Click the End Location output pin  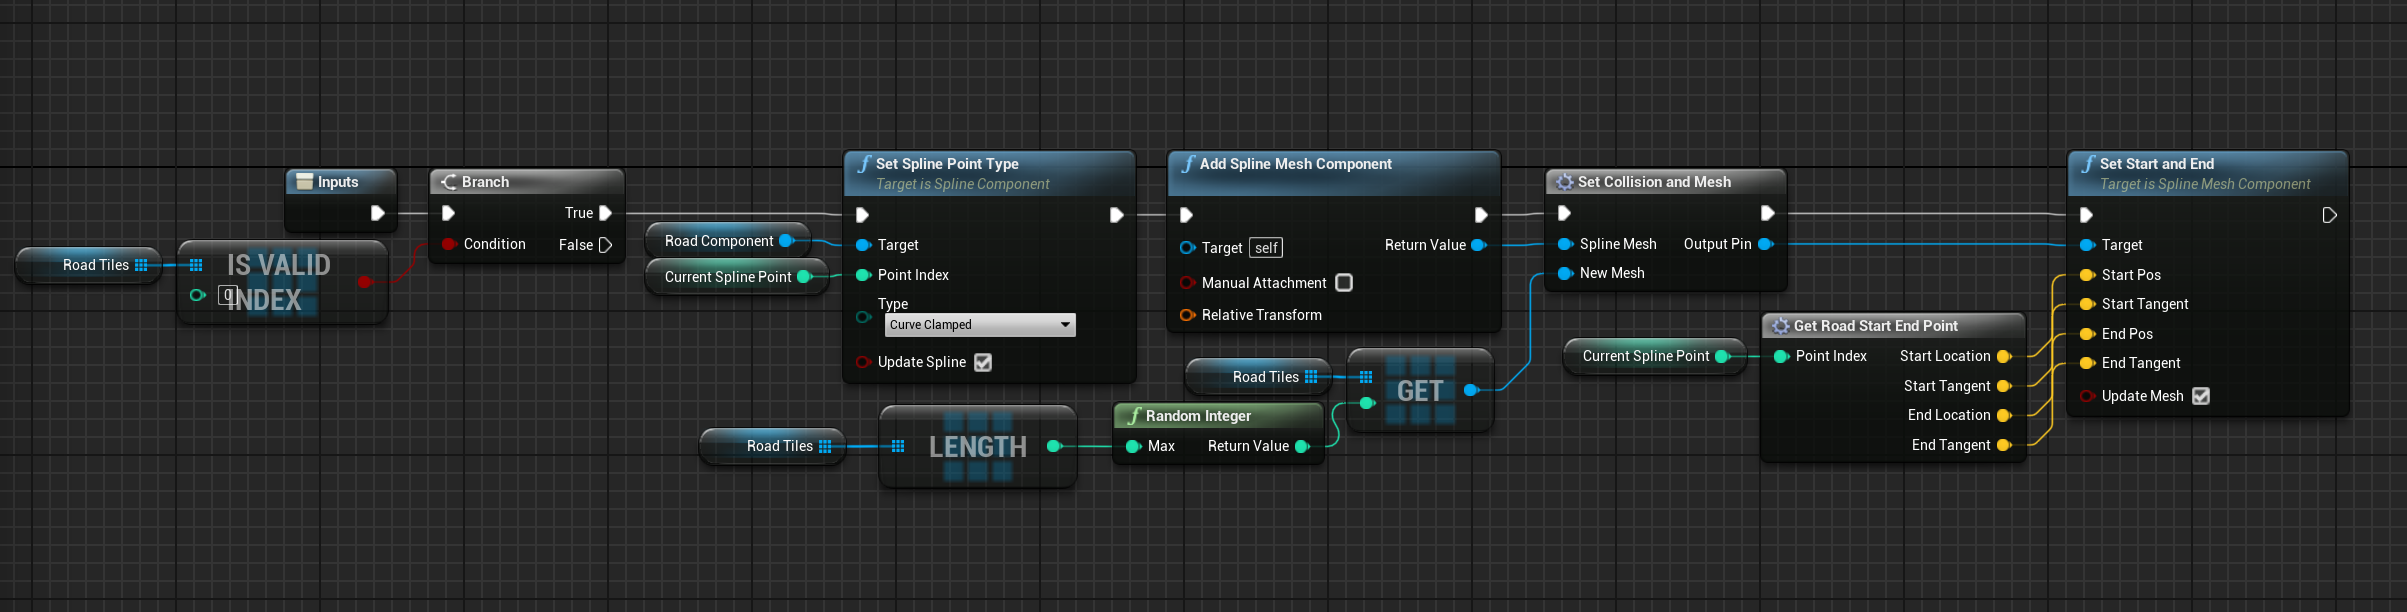2003,415
